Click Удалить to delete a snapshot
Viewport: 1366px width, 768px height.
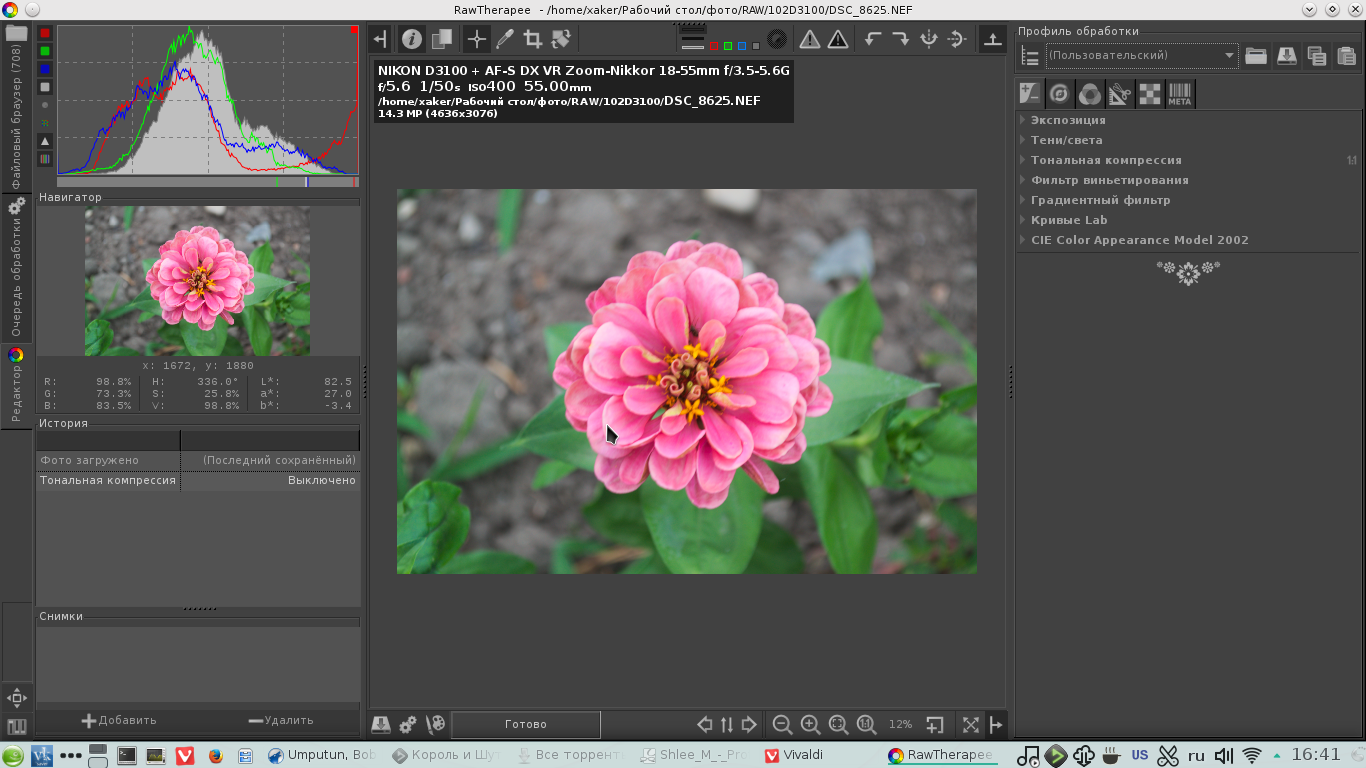pyautogui.click(x=281, y=720)
